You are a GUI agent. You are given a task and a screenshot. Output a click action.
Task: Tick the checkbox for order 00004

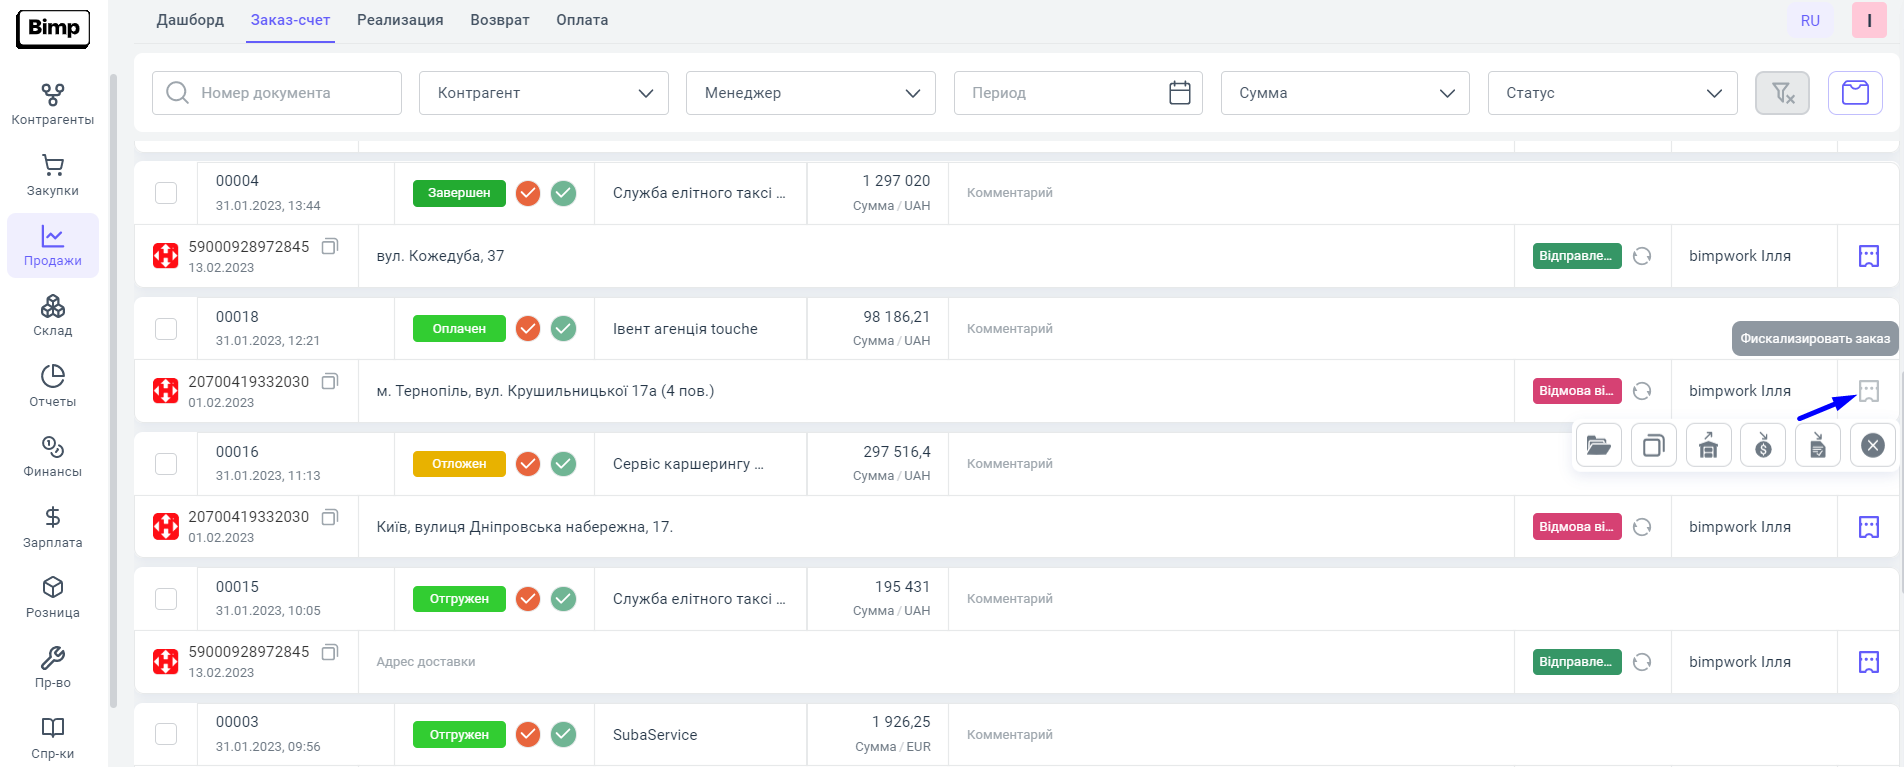(166, 193)
